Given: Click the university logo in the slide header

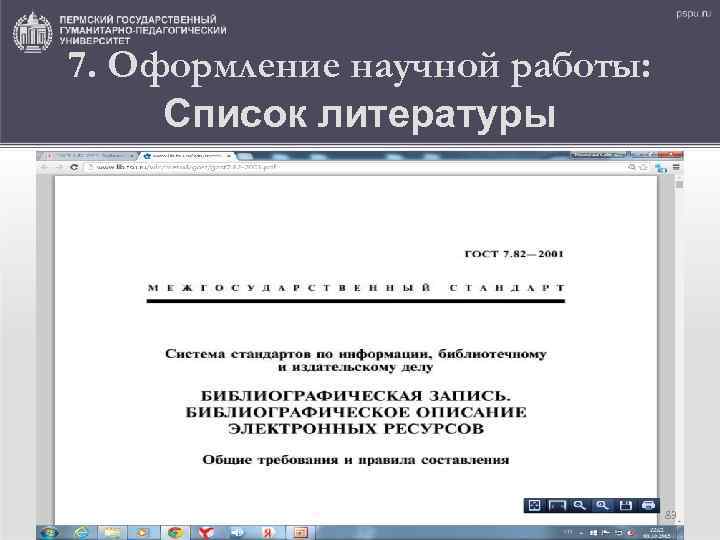Looking at the screenshot, I should [x=32, y=32].
